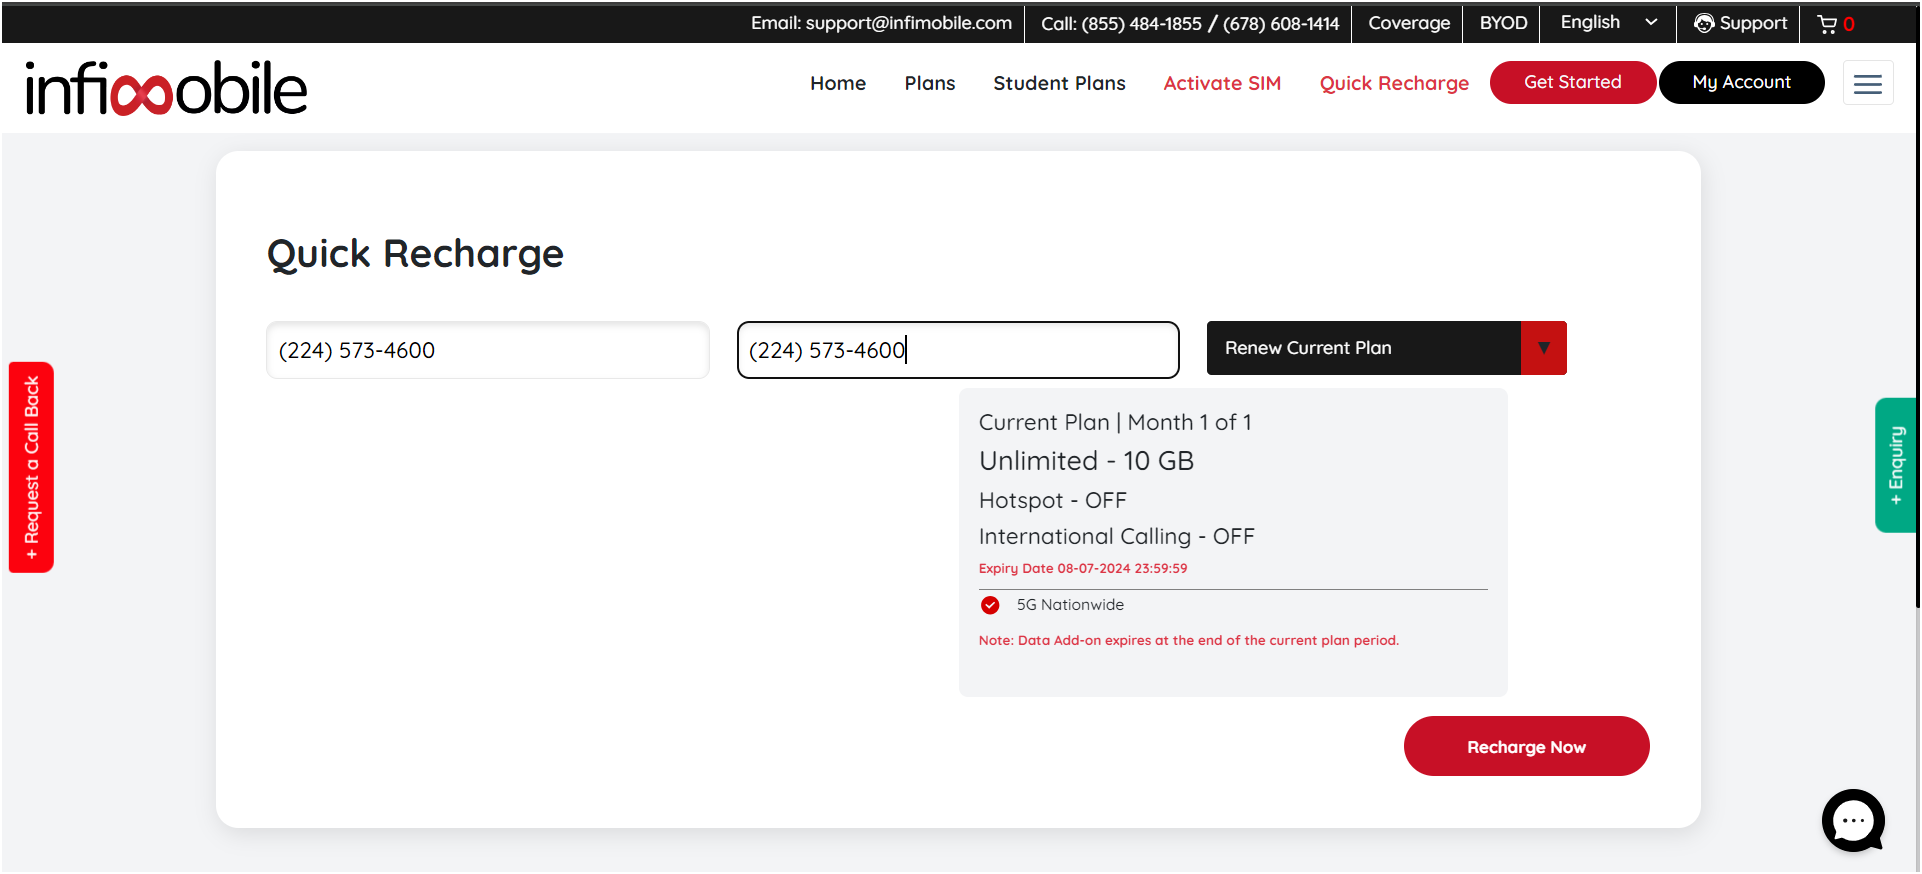Click the infimobile logo
The height and width of the screenshot is (874, 1922).
click(166, 88)
